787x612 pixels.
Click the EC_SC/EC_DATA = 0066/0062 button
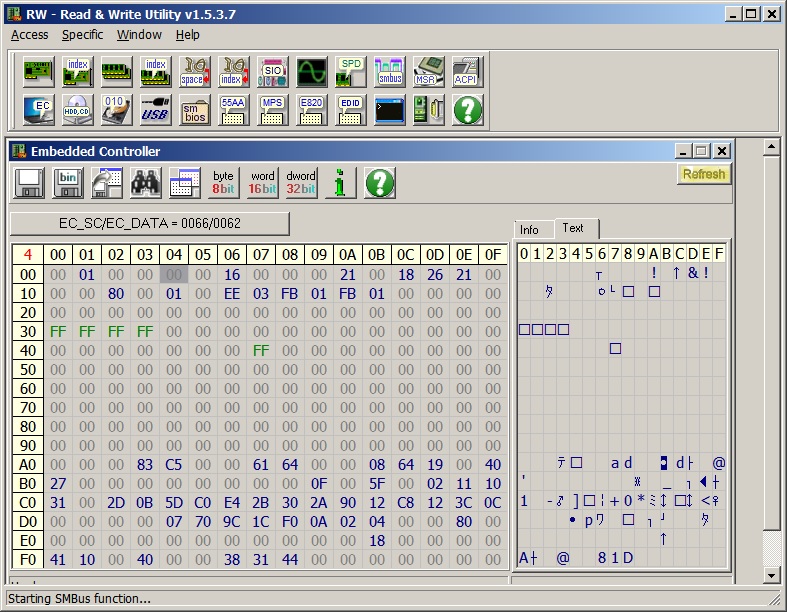click(150, 223)
